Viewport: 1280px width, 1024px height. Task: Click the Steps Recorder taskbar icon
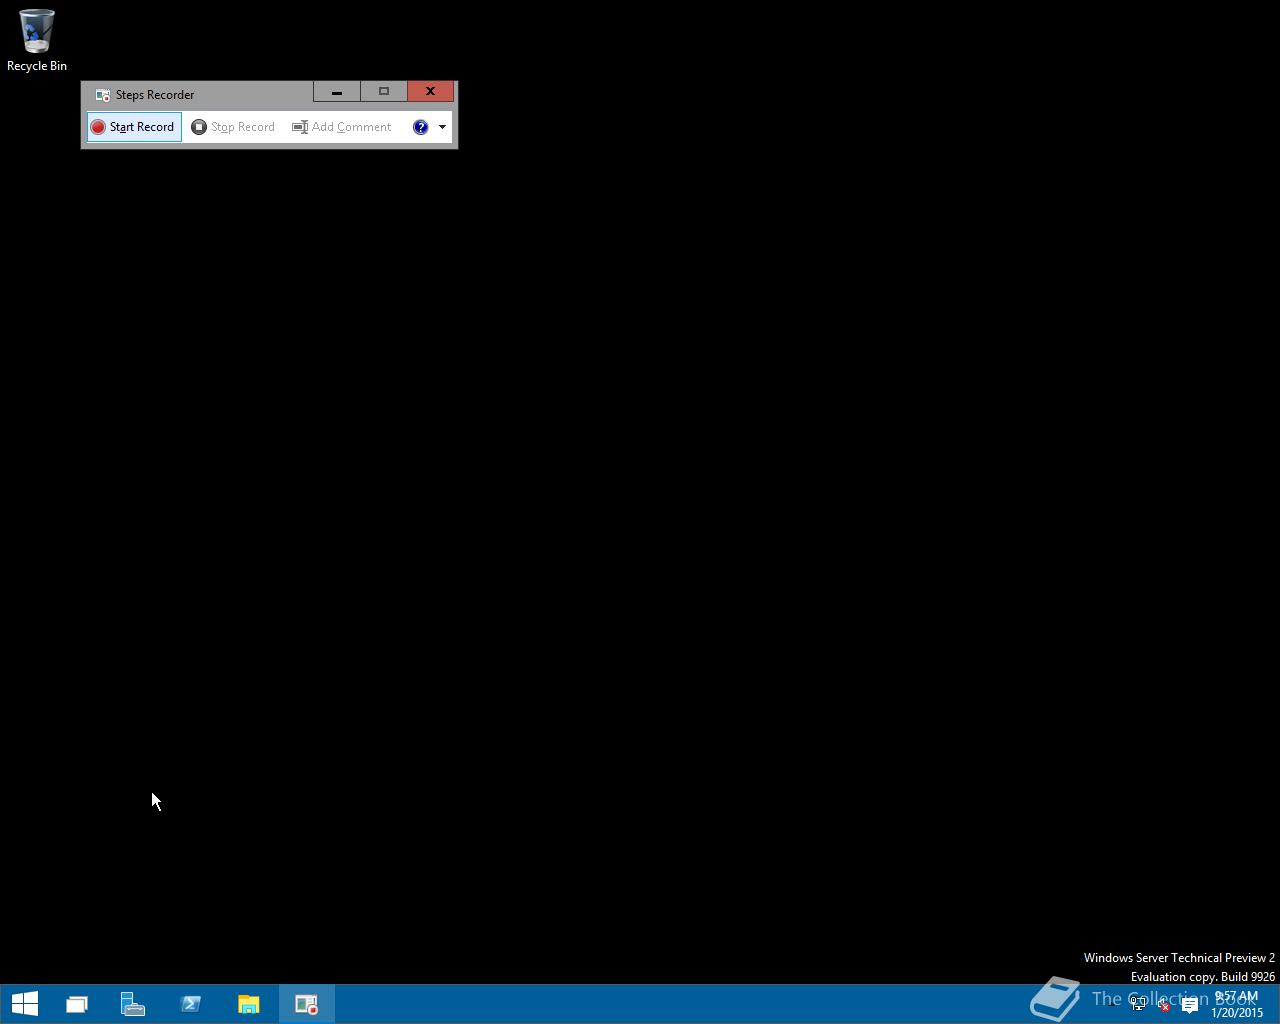coord(307,1004)
